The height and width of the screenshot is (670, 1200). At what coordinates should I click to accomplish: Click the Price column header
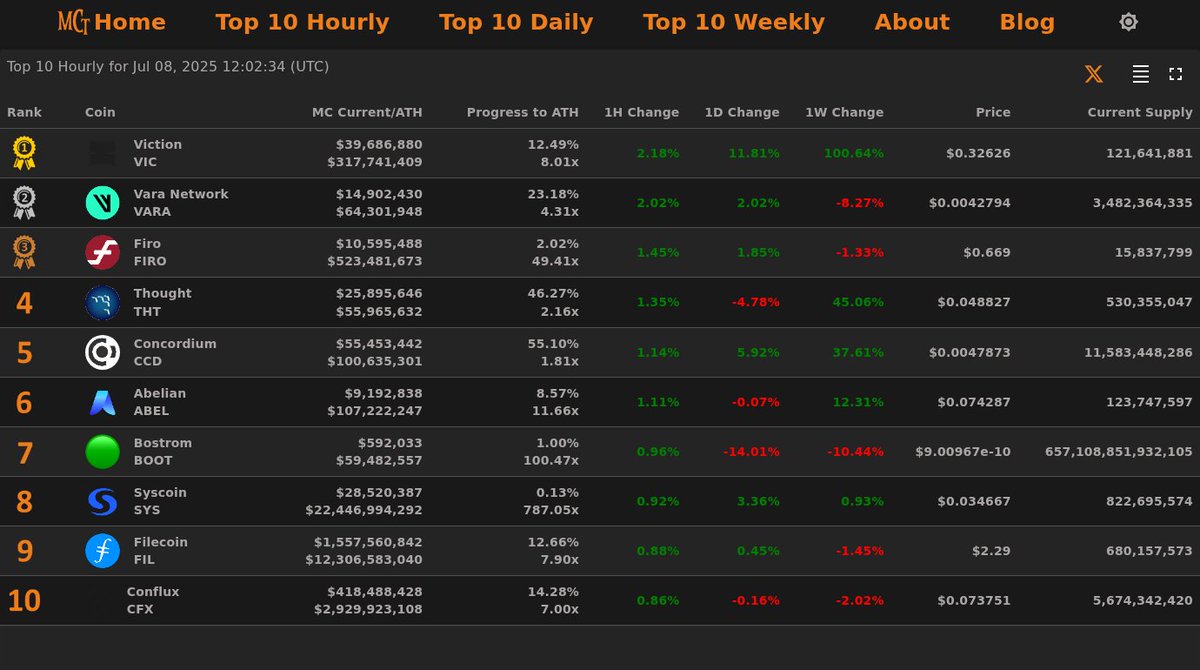[993, 112]
